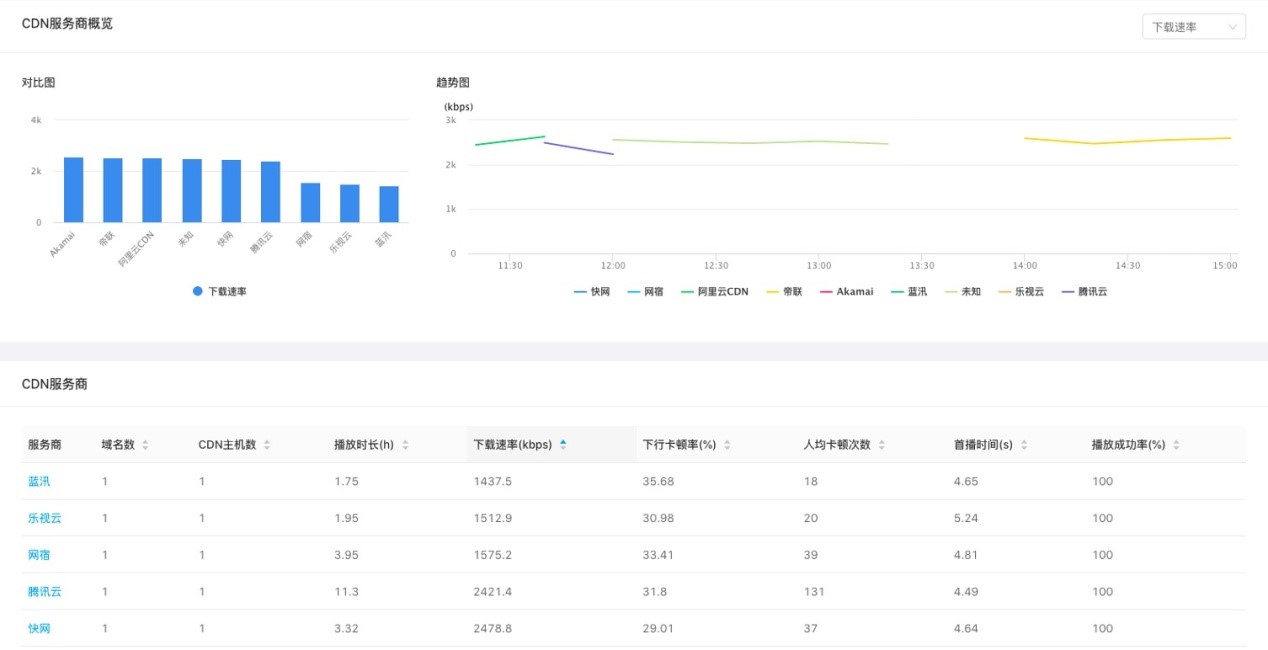Click the green 阿里云CDN trend line
Image resolution: width=1268 pixels, height=650 pixels.
pyautogui.click(x=510, y=141)
